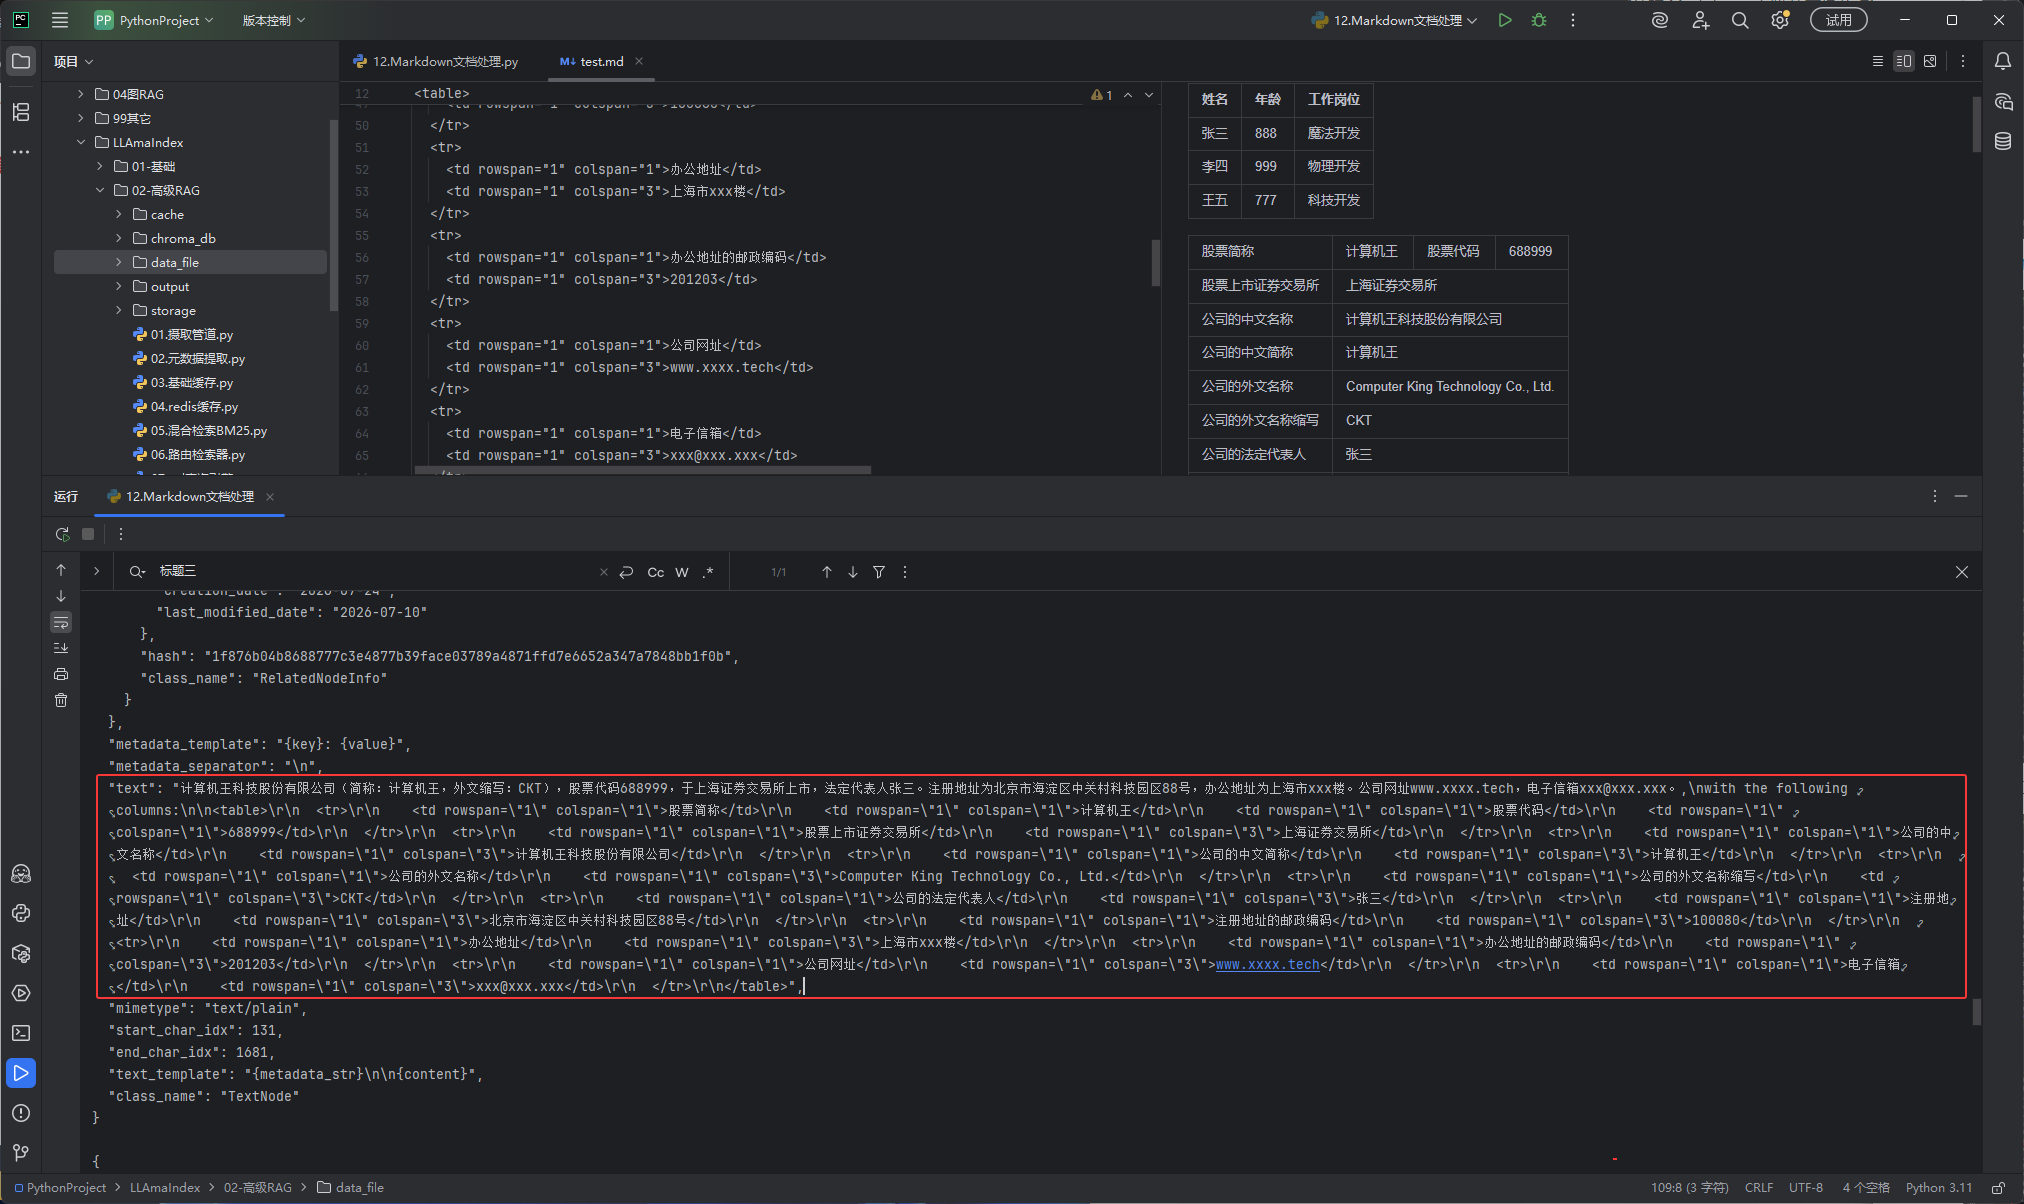The width and height of the screenshot is (2024, 1204).
Task: Open the Notifications bell
Action: click(2003, 61)
